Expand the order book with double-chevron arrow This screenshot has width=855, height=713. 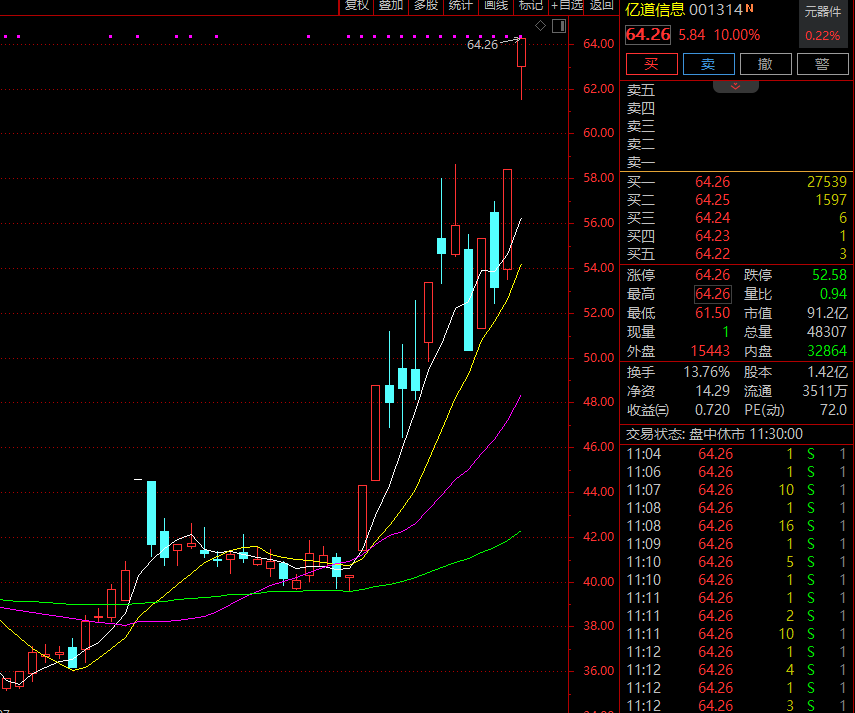[736, 87]
